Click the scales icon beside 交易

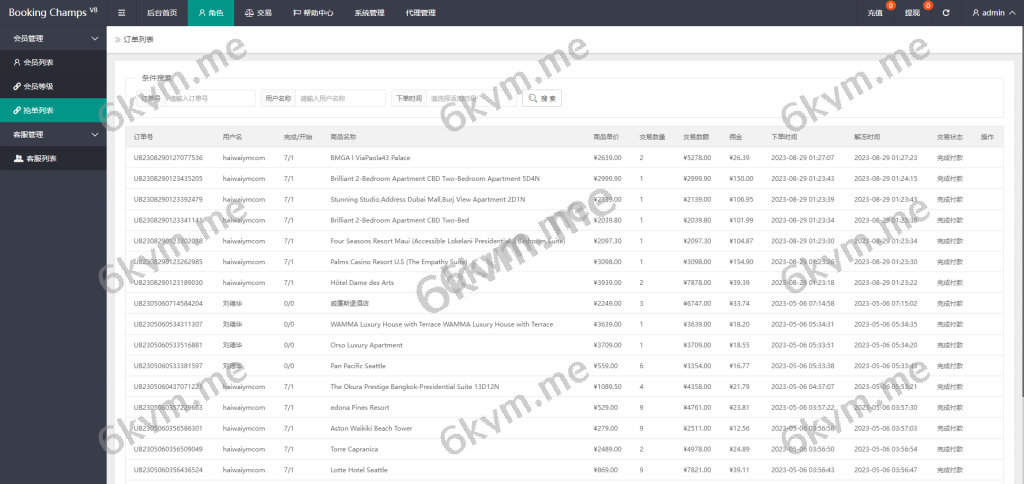(x=249, y=13)
